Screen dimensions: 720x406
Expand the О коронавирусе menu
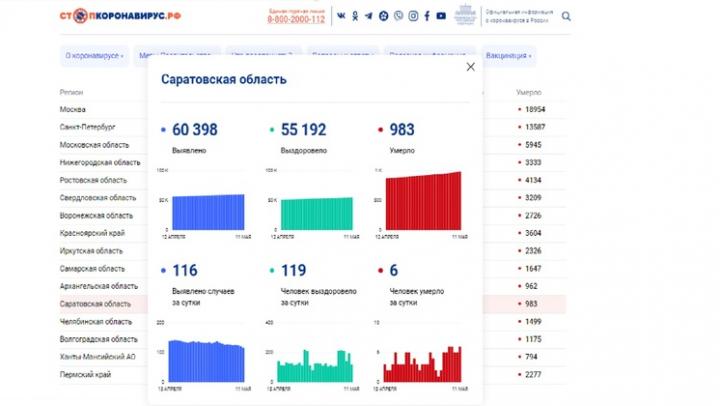coord(94,56)
